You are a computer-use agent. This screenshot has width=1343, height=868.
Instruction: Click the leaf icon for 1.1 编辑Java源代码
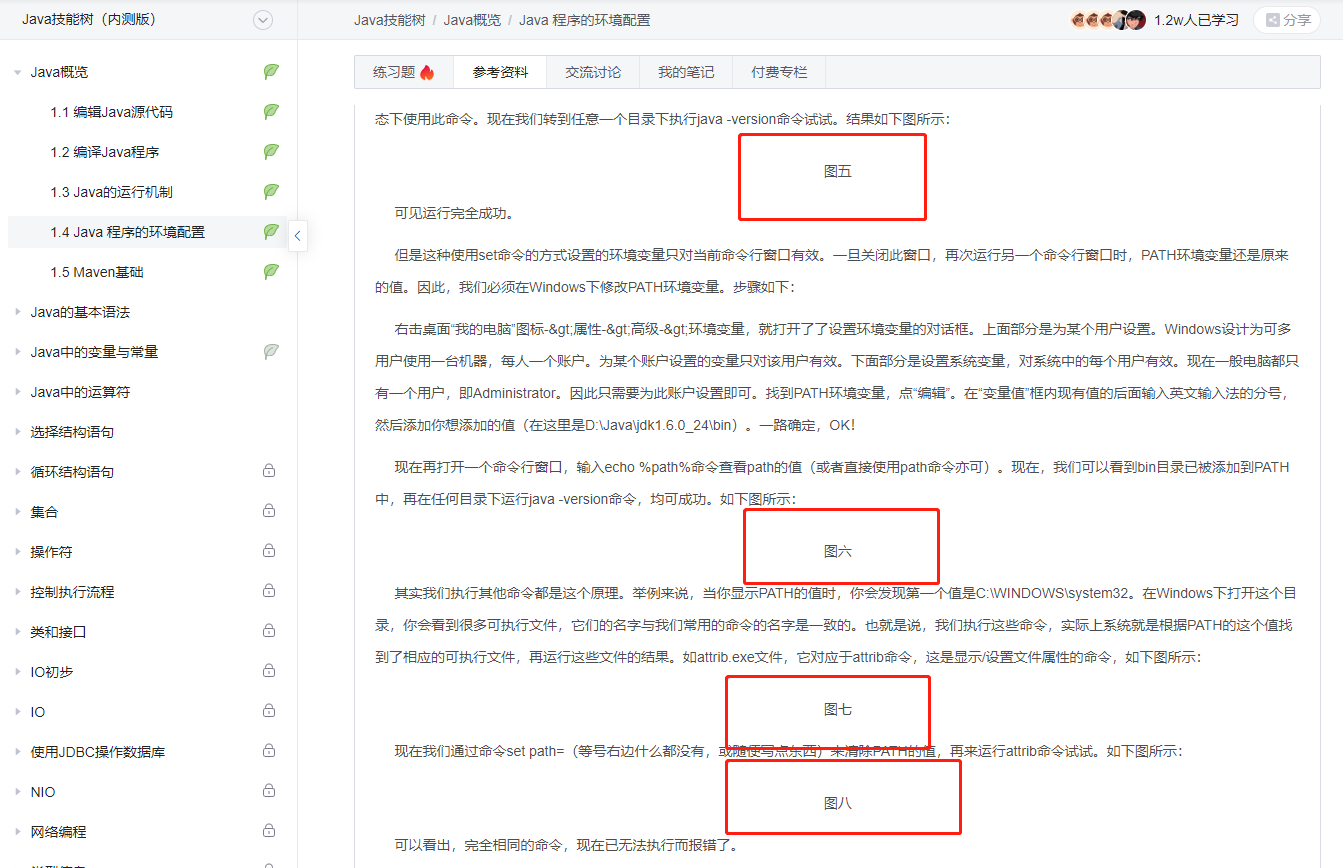271,112
